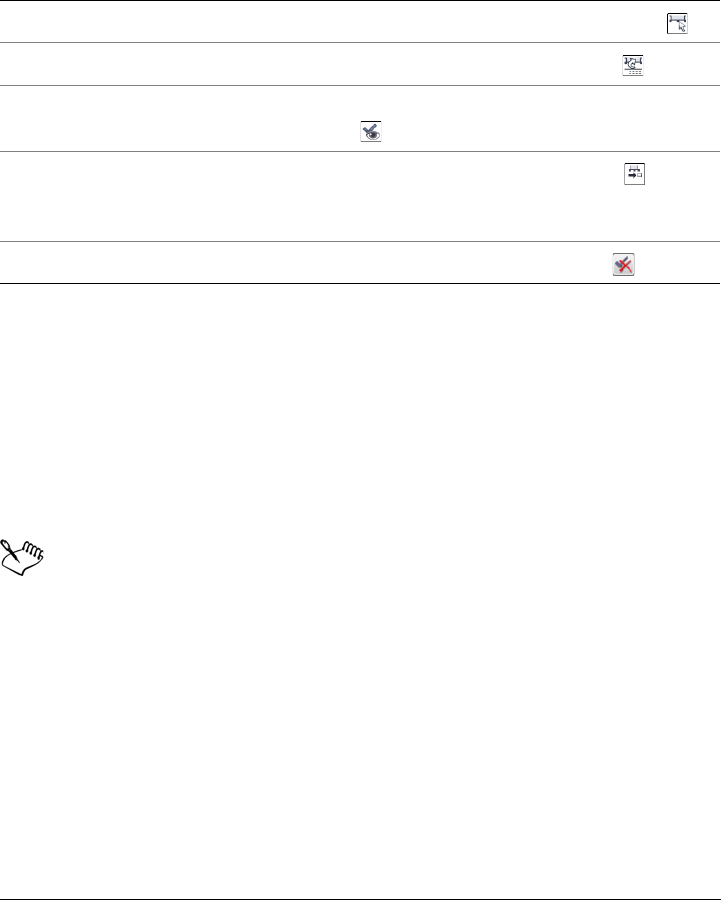Enable the eye icon beneath the blue checkmark
721x900 pixels.
coord(371,131)
